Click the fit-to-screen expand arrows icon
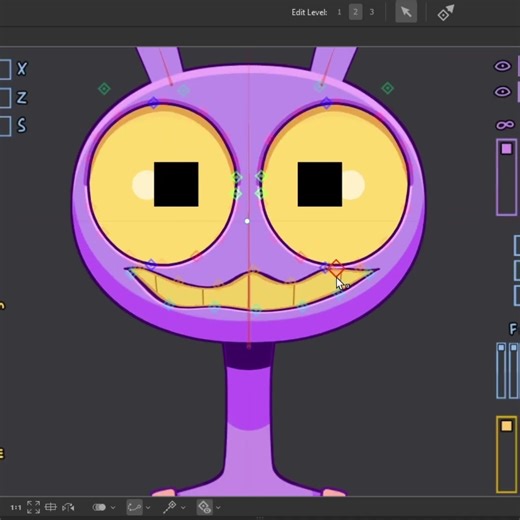 click(33, 507)
